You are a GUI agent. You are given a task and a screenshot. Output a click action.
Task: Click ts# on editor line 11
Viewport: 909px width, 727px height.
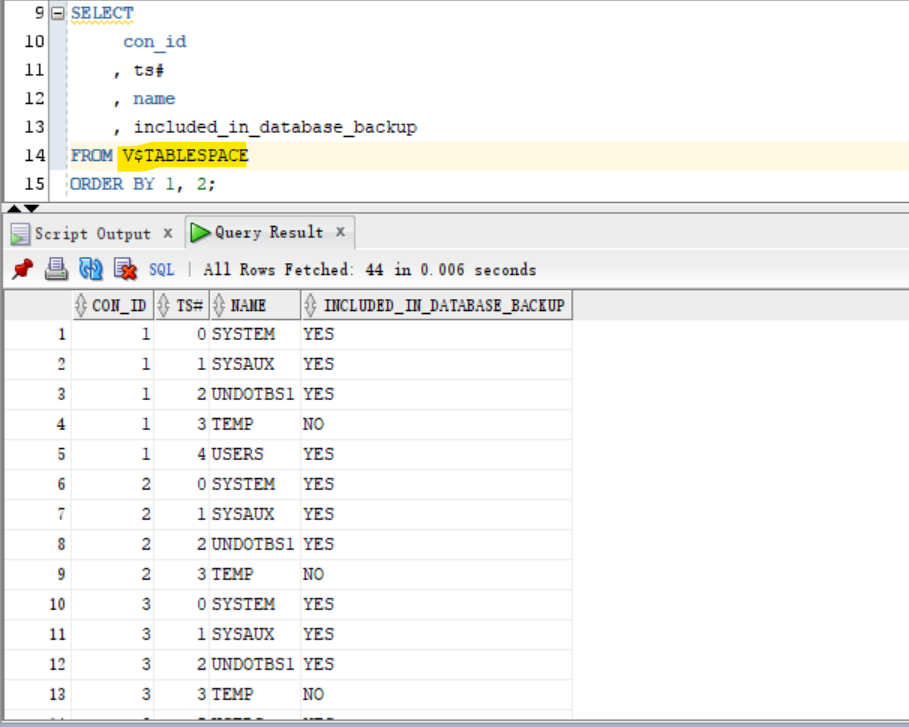149,70
